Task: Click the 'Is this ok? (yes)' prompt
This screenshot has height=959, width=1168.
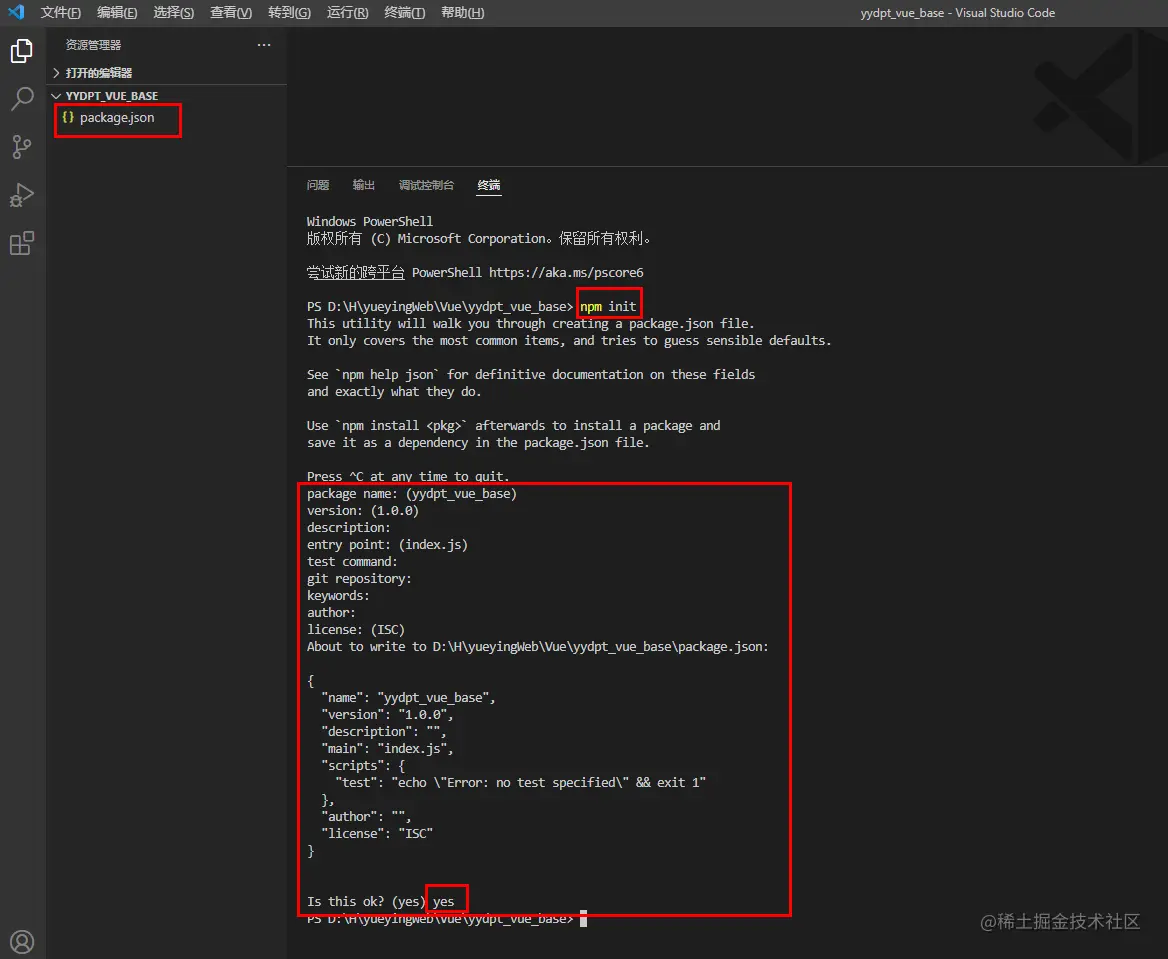Action: [366, 902]
